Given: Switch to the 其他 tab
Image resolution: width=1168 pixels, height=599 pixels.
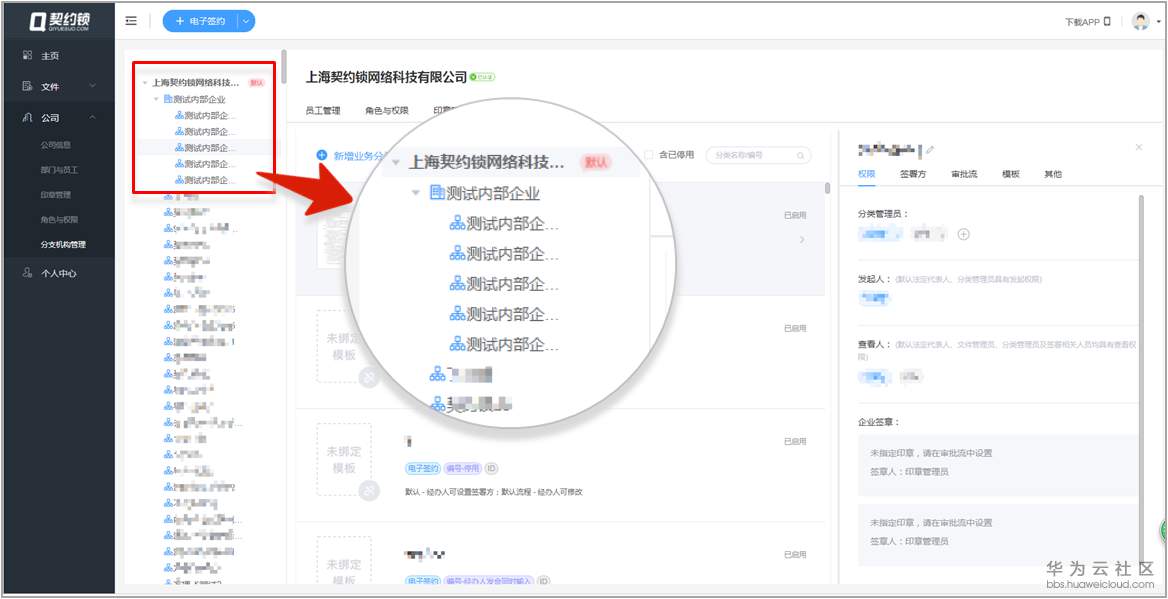Looking at the screenshot, I should pyautogui.click(x=1053, y=174).
